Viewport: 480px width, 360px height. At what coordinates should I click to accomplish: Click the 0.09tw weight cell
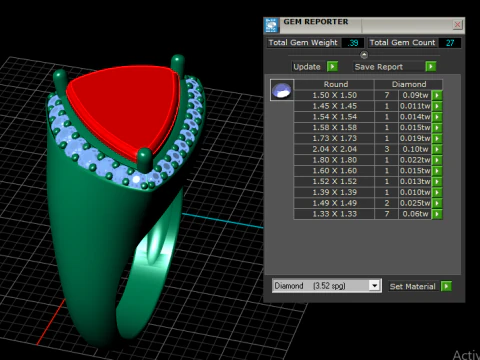(x=415, y=95)
